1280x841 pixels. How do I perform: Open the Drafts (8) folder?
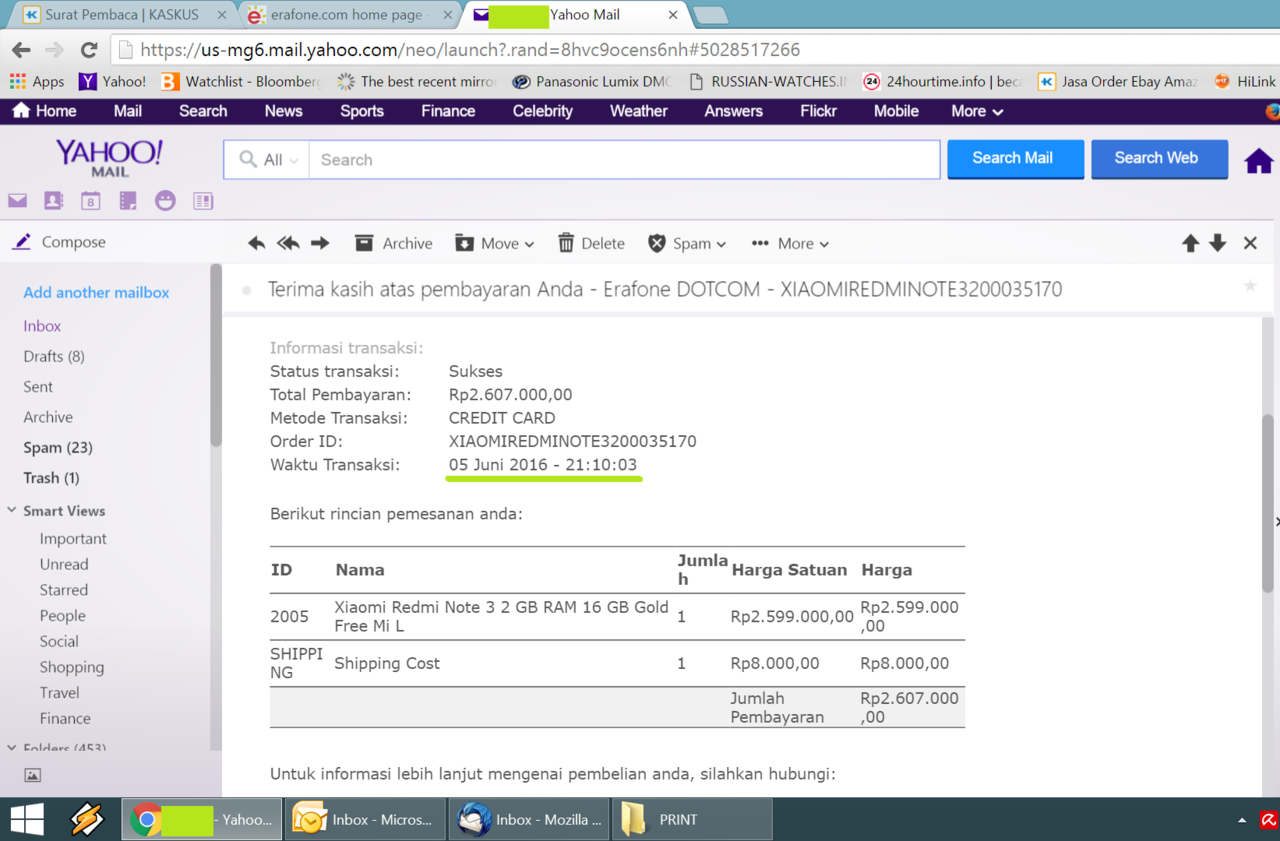54,356
